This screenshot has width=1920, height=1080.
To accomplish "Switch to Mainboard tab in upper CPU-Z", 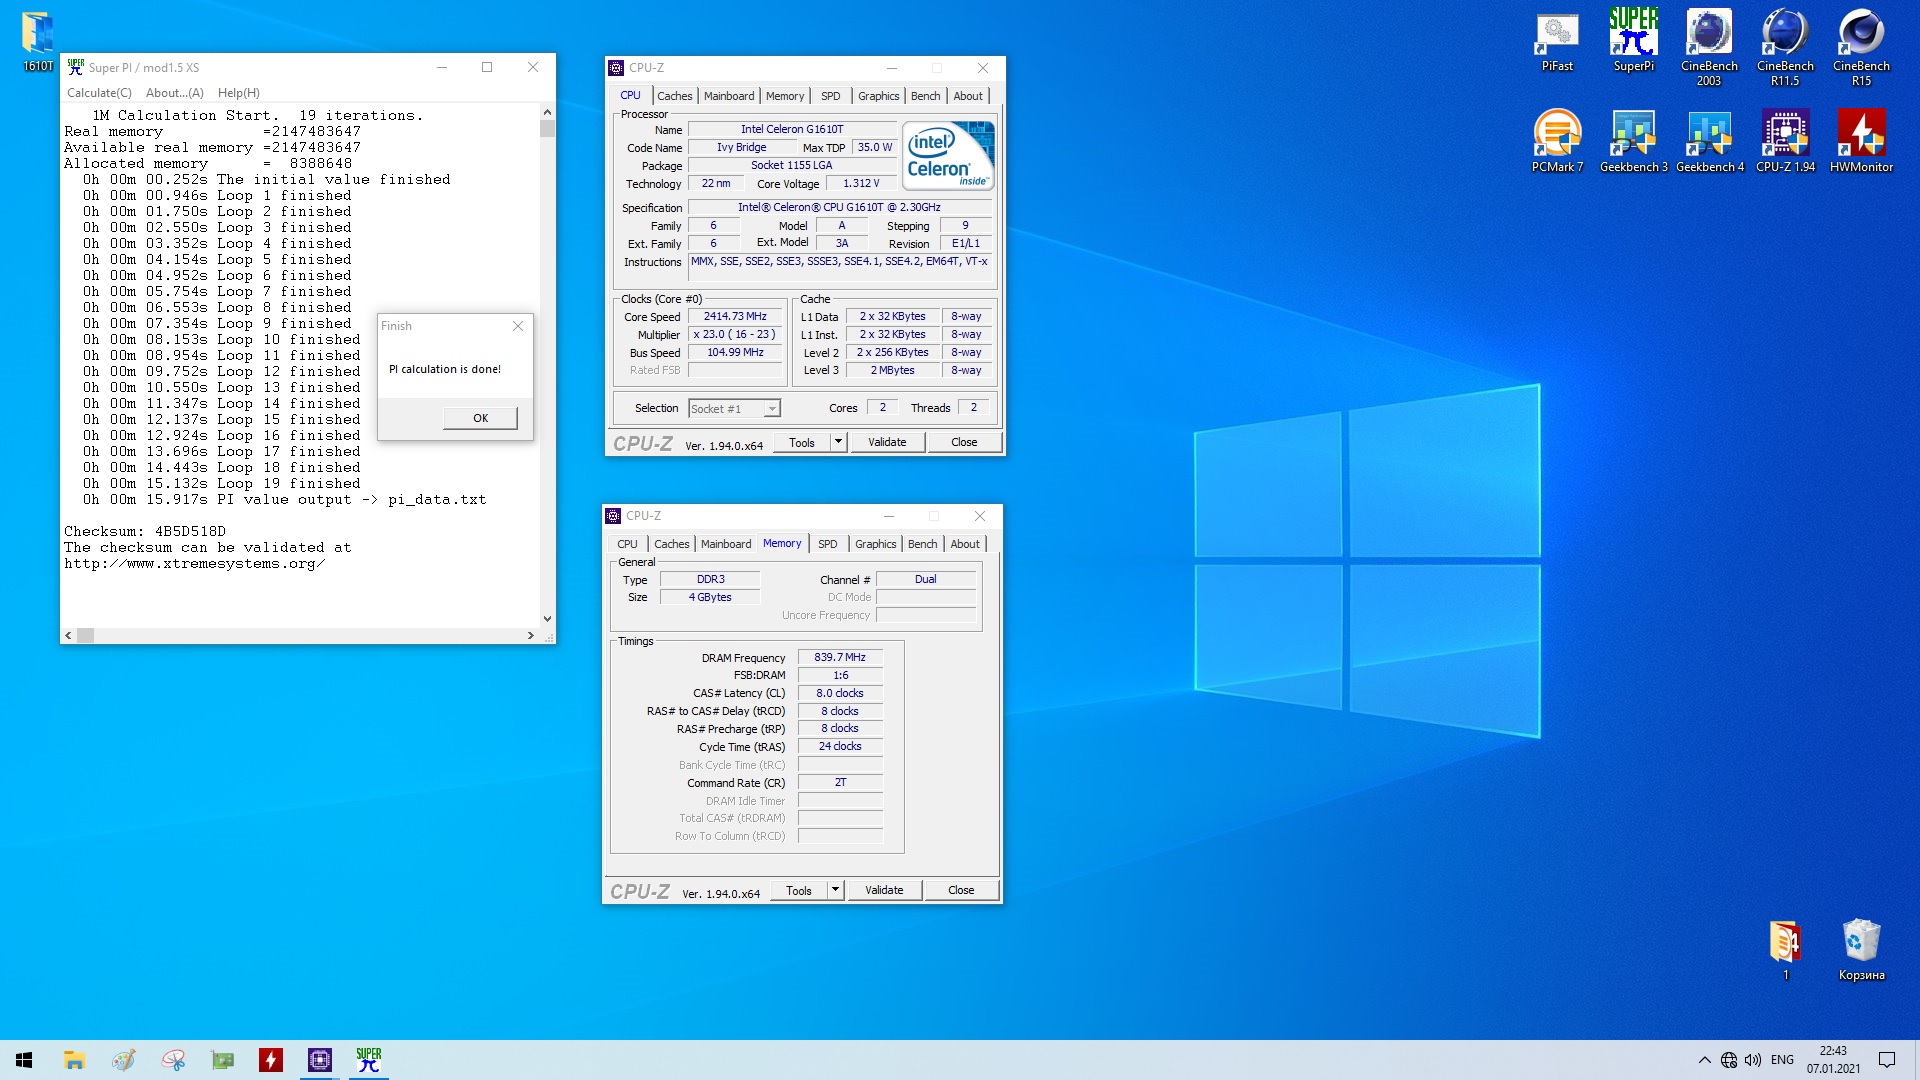I will 729,96.
